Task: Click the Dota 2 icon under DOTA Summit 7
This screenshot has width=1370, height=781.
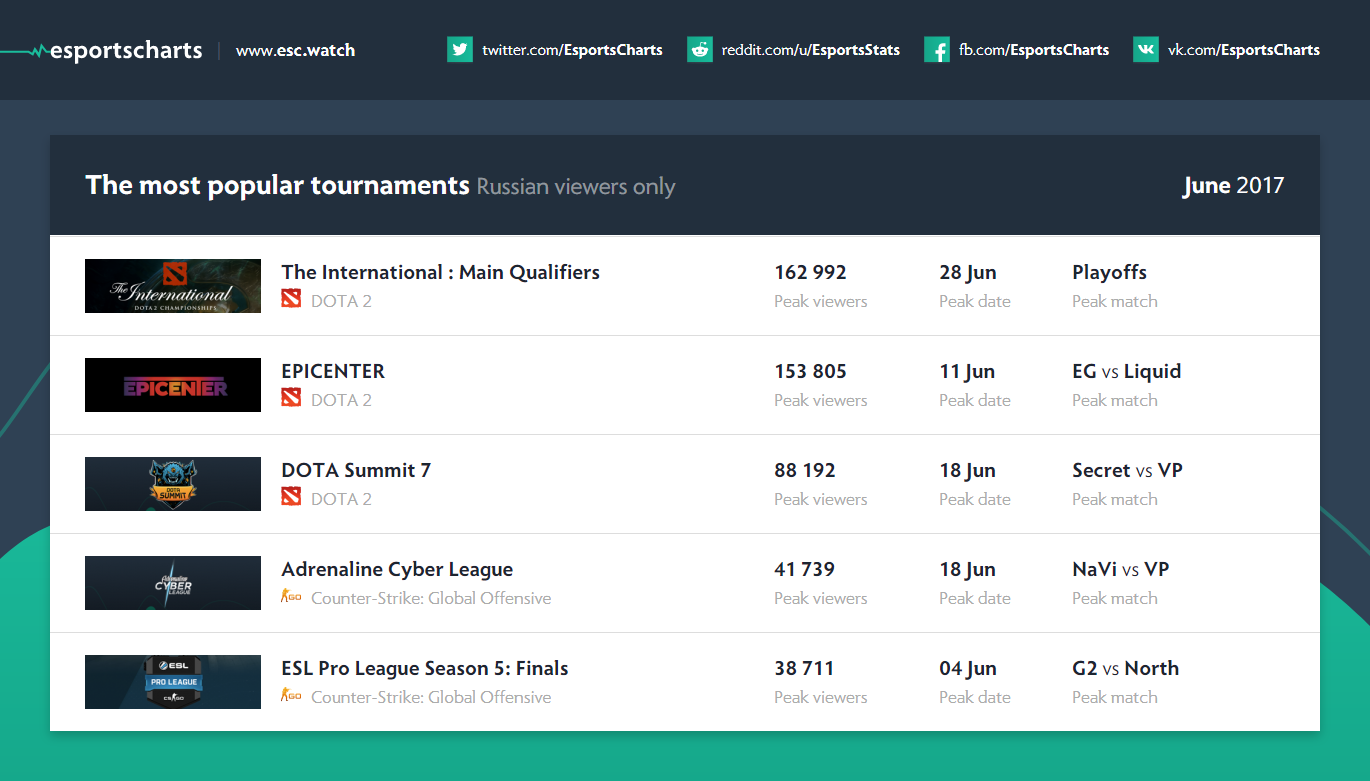Action: coord(291,498)
